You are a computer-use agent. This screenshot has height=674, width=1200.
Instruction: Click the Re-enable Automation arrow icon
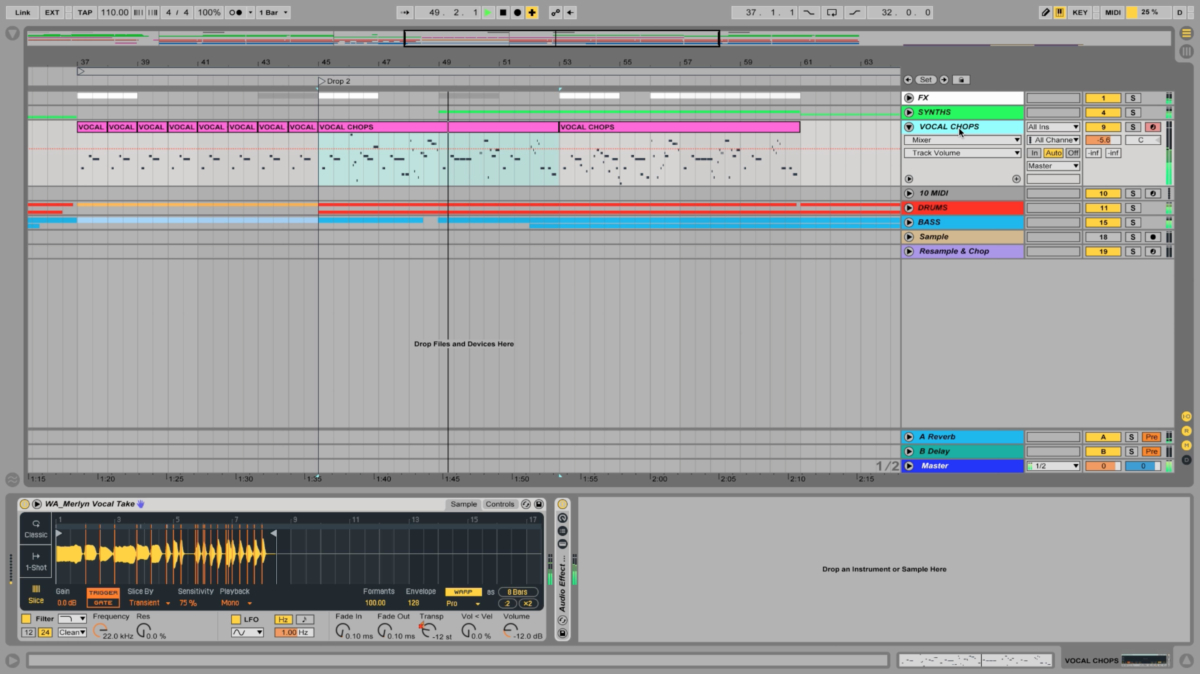click(570, 12)
